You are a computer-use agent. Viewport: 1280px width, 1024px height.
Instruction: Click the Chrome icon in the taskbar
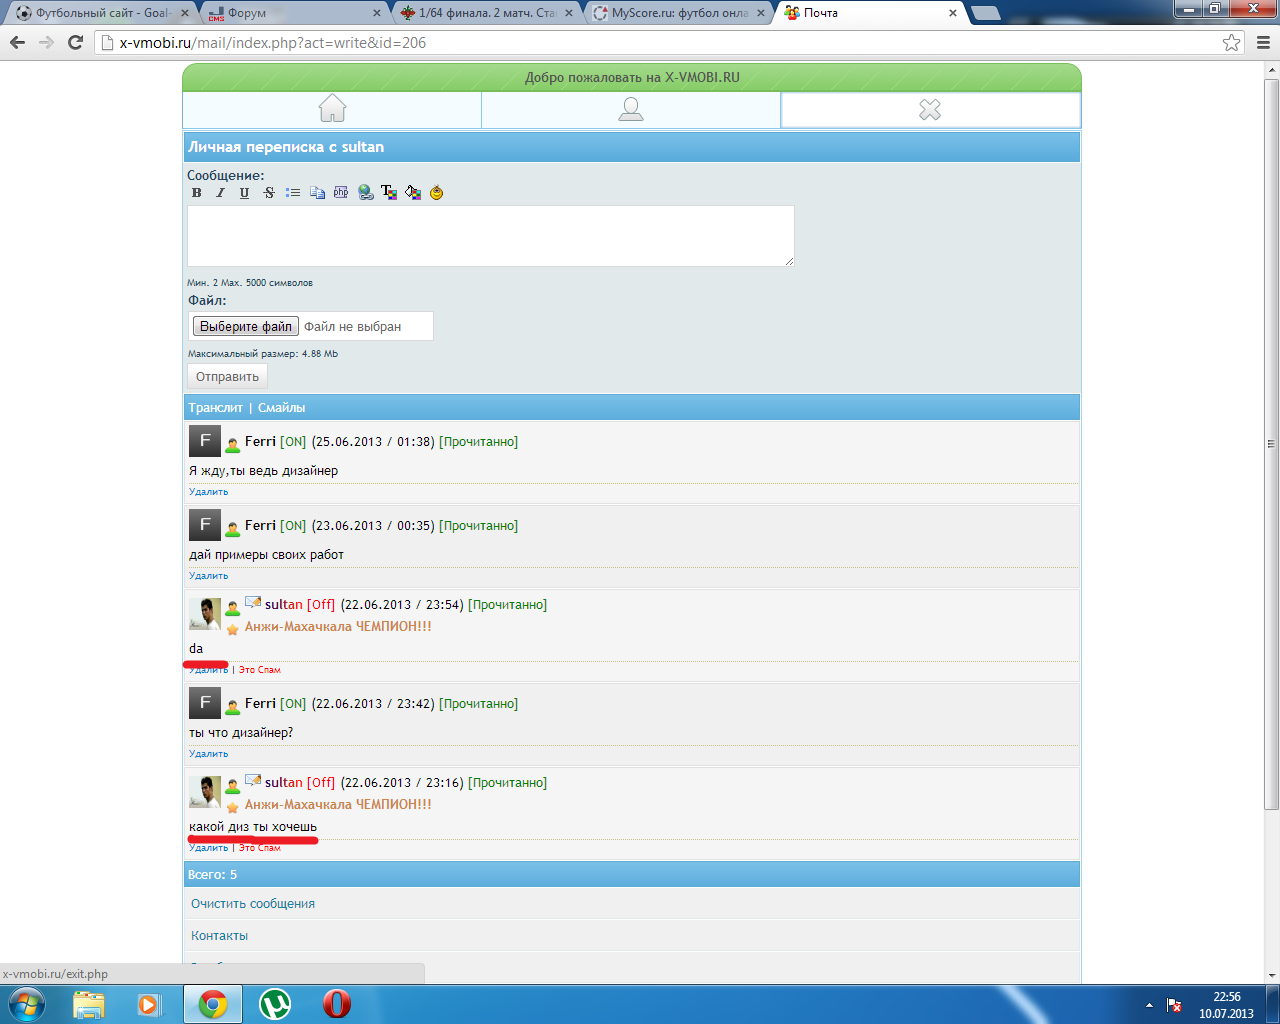click(213, 1004)
